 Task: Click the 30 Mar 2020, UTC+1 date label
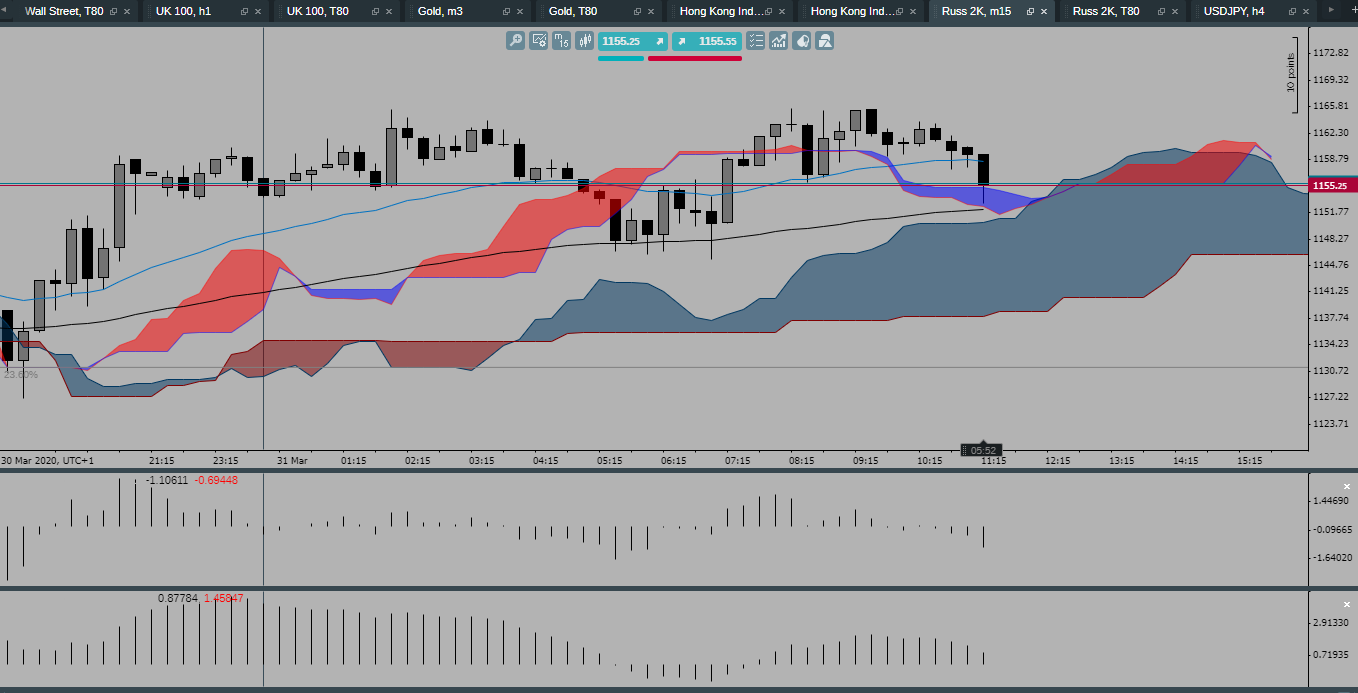pos(47,461)
